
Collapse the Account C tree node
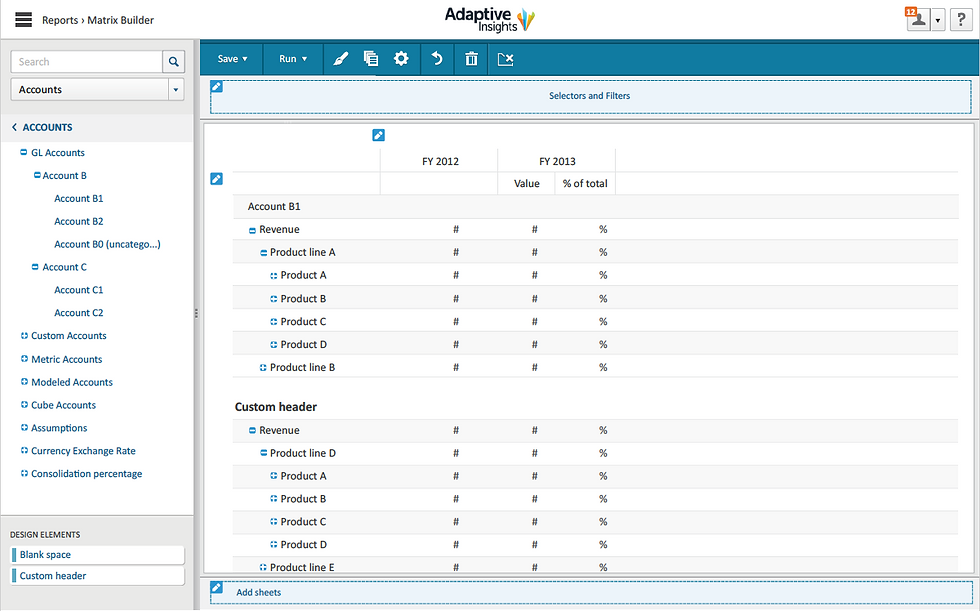tap(35, 267)
